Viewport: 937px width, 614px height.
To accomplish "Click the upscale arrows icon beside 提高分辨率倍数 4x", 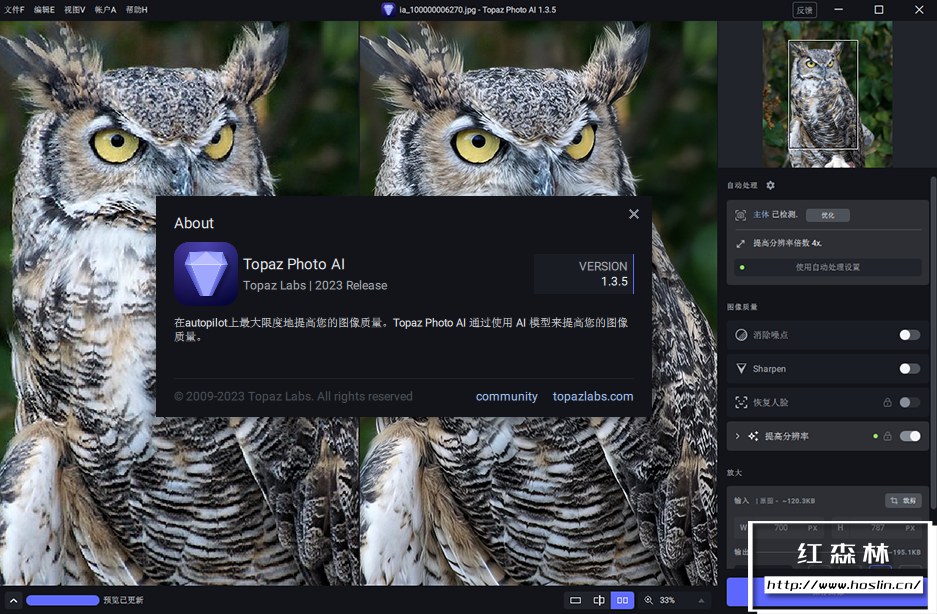I will pyautogui.click(x=740, y=243).
